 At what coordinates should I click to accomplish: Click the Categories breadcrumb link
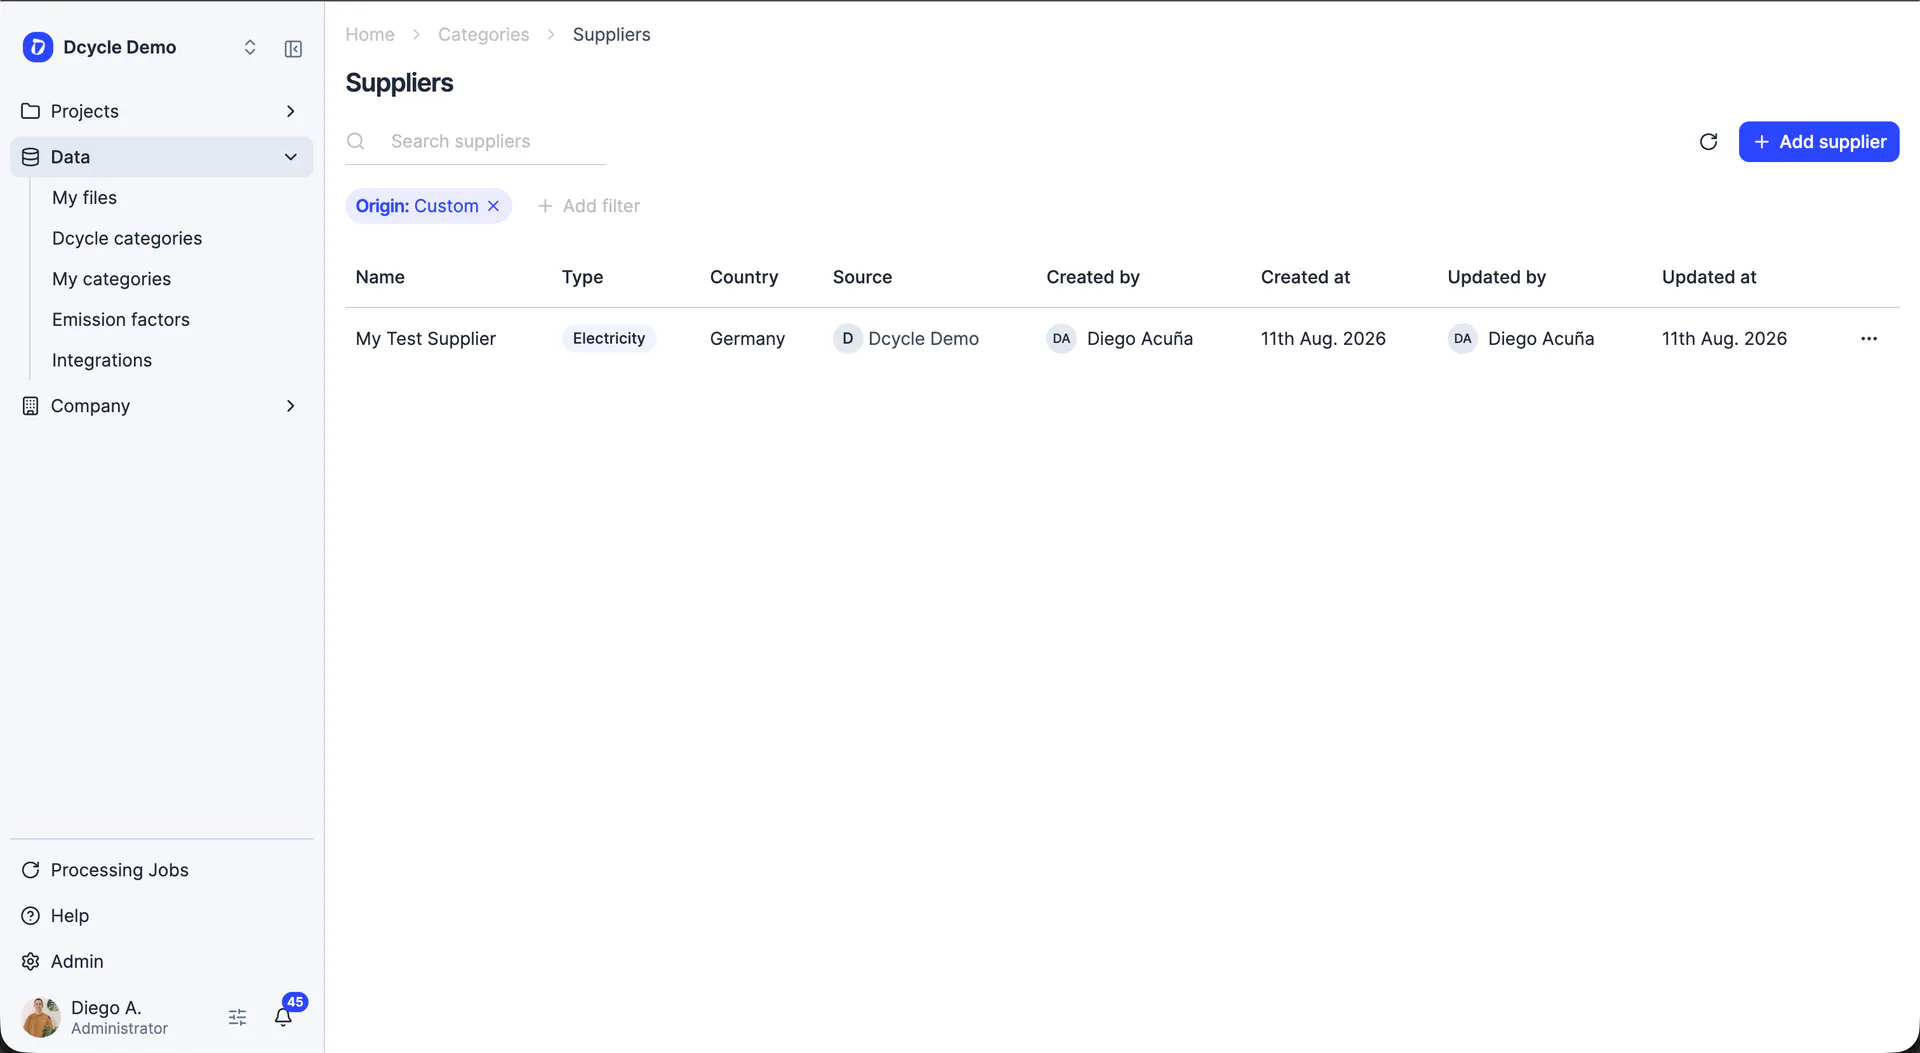coord(484,34)
